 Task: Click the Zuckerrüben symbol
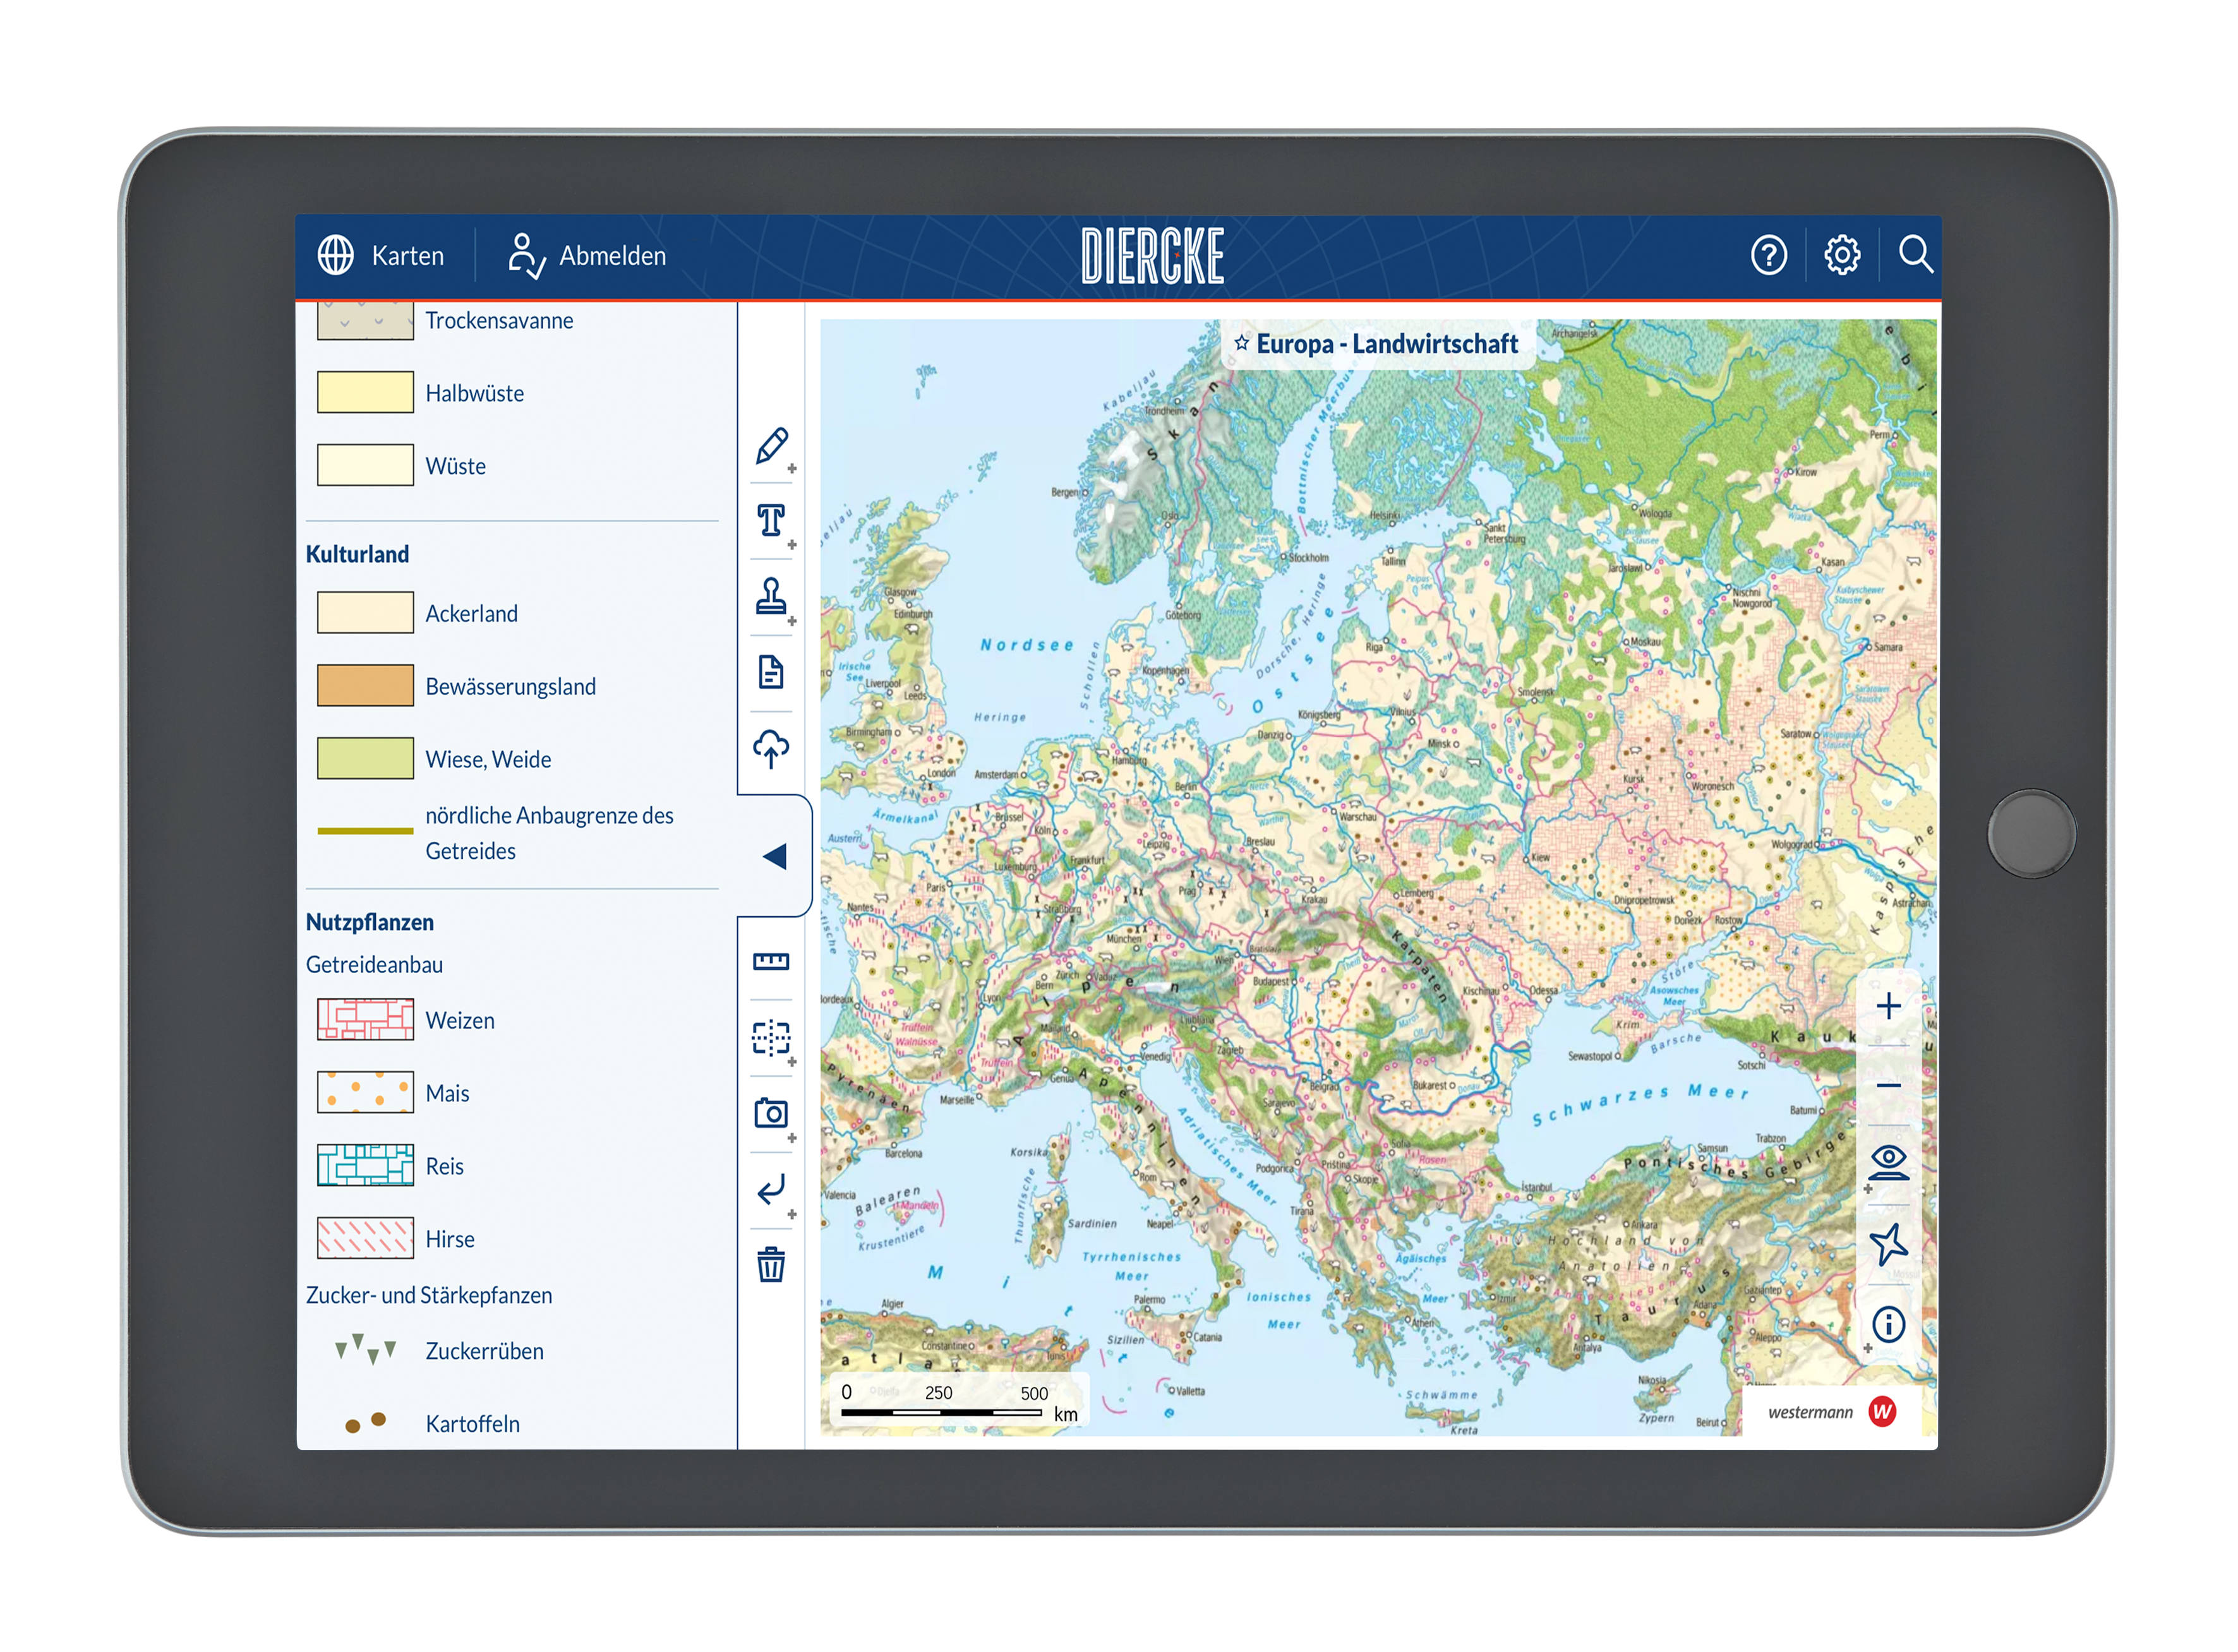click(365, 1350)
